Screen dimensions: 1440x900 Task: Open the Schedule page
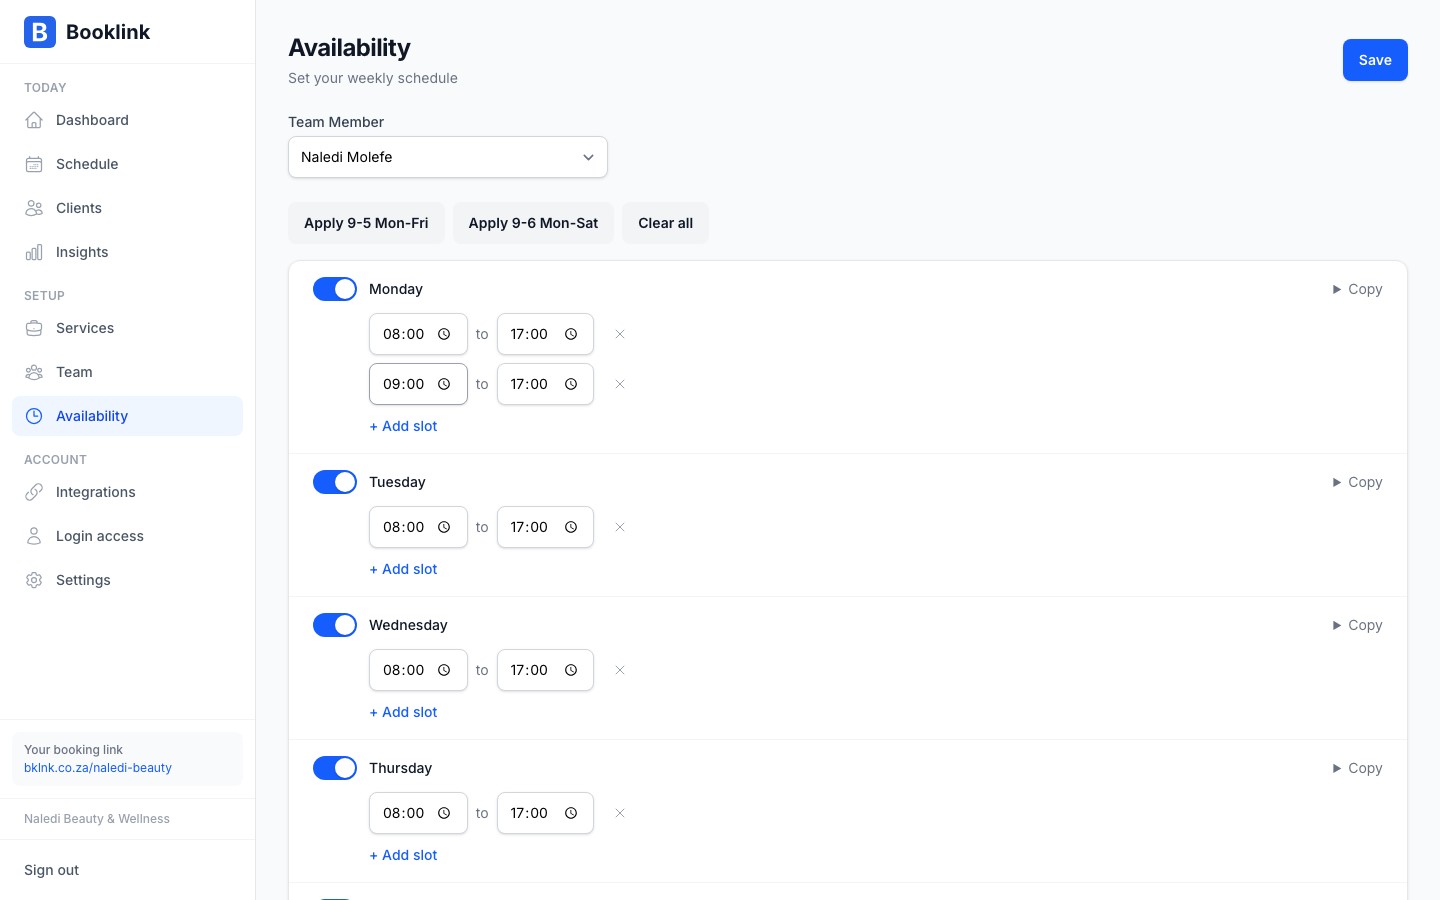(x=127, y=164)
